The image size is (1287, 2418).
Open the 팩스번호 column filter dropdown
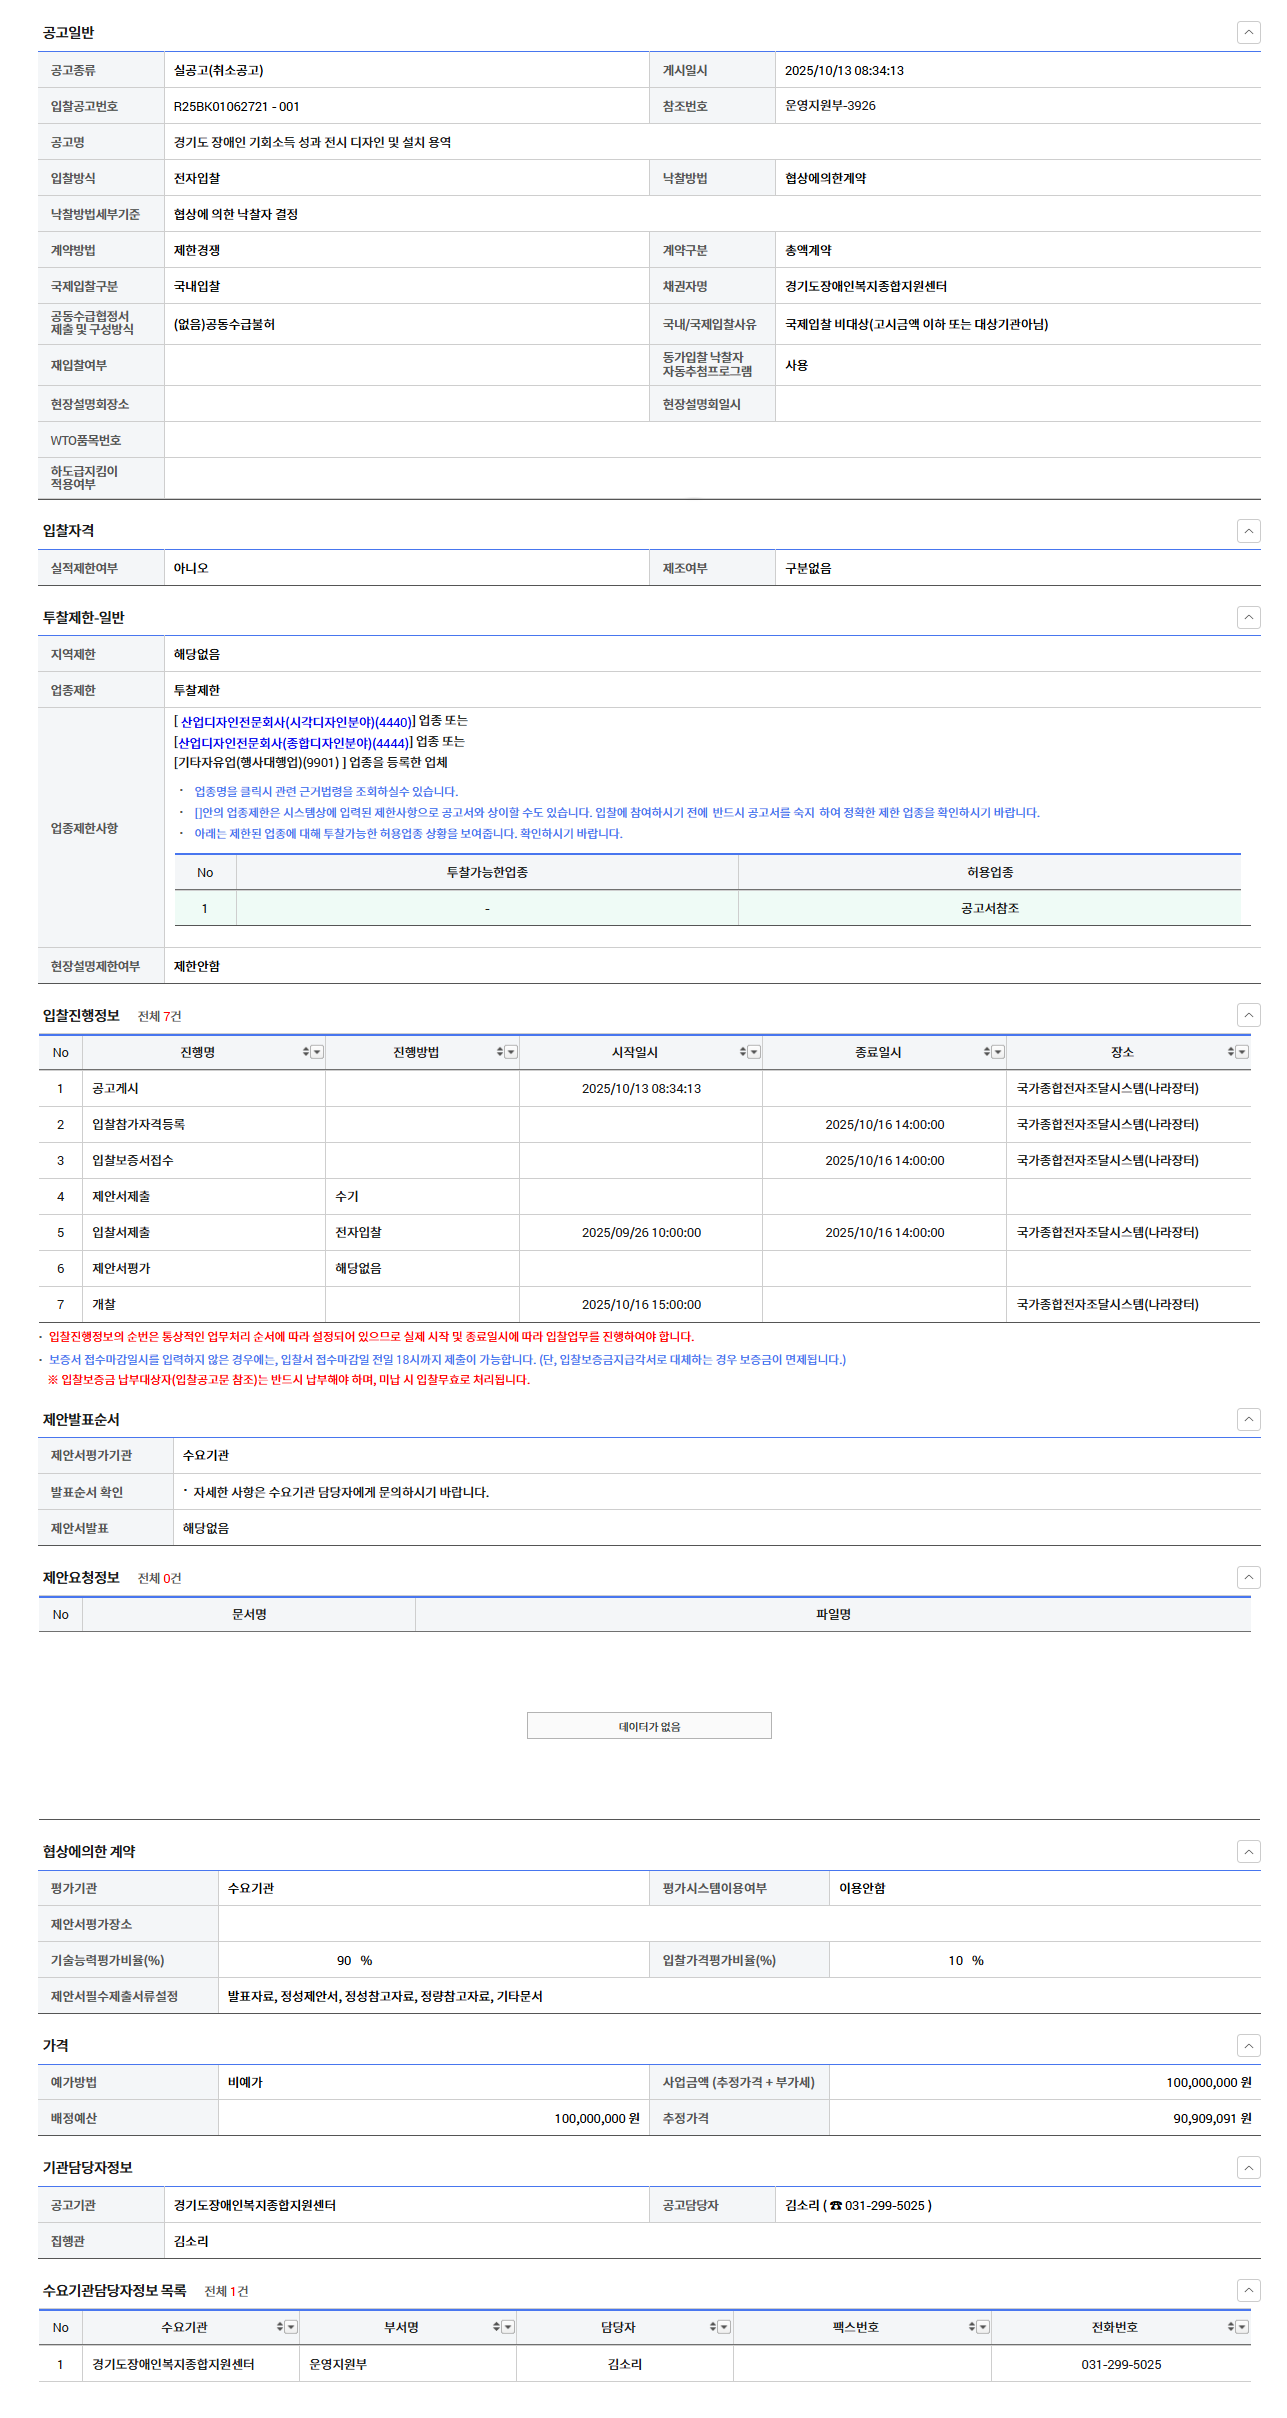click(x=983, y=2327)
